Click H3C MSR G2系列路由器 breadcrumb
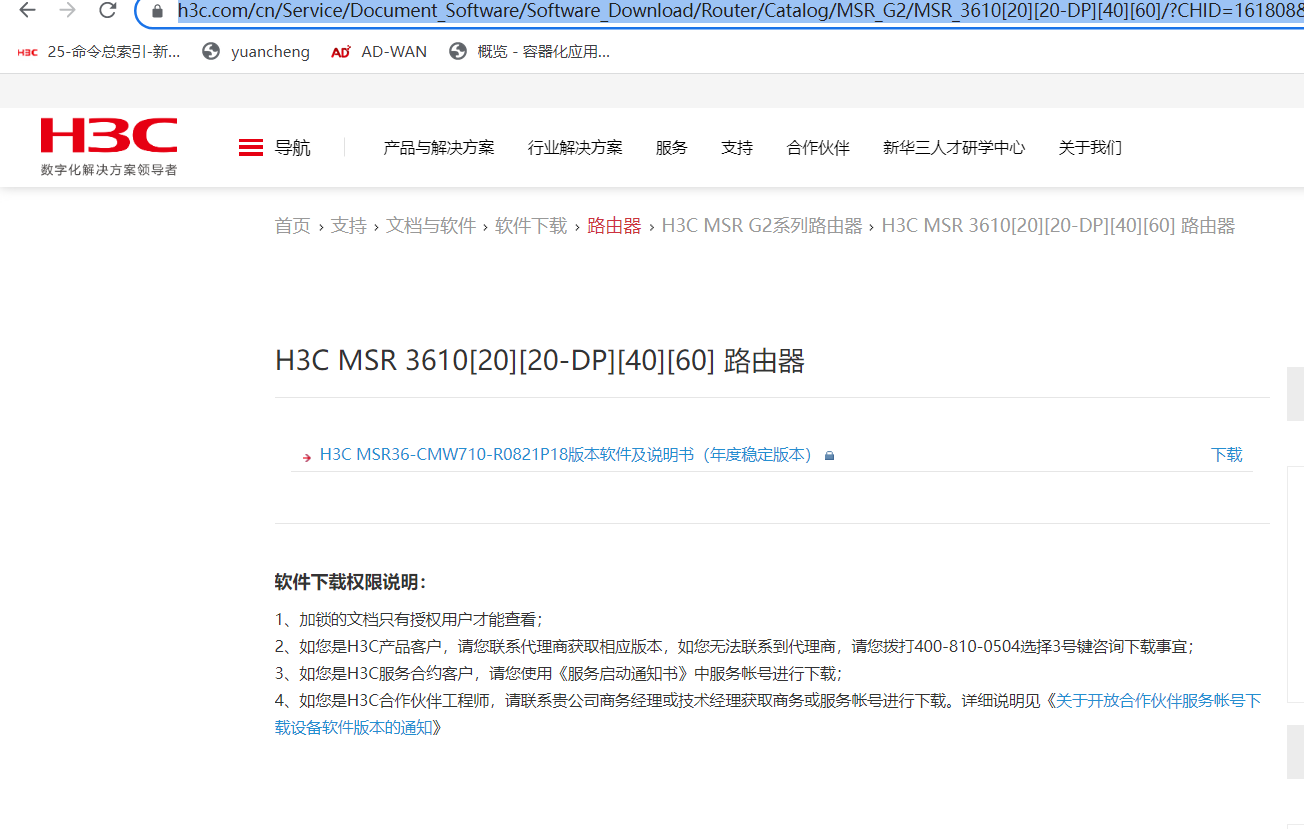The height and width of the screenshot is (829, 1304). pyautogui.click(x=762, y=226)
